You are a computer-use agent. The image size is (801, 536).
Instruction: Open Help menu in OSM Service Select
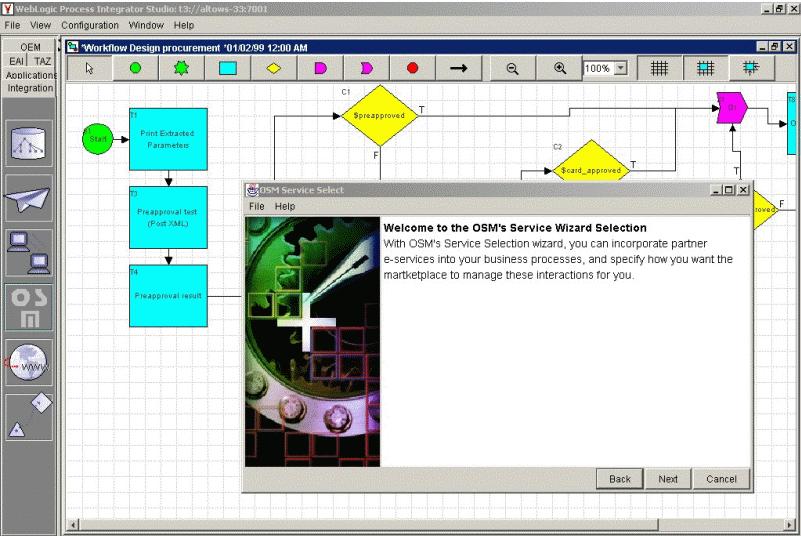pos(285,206)
